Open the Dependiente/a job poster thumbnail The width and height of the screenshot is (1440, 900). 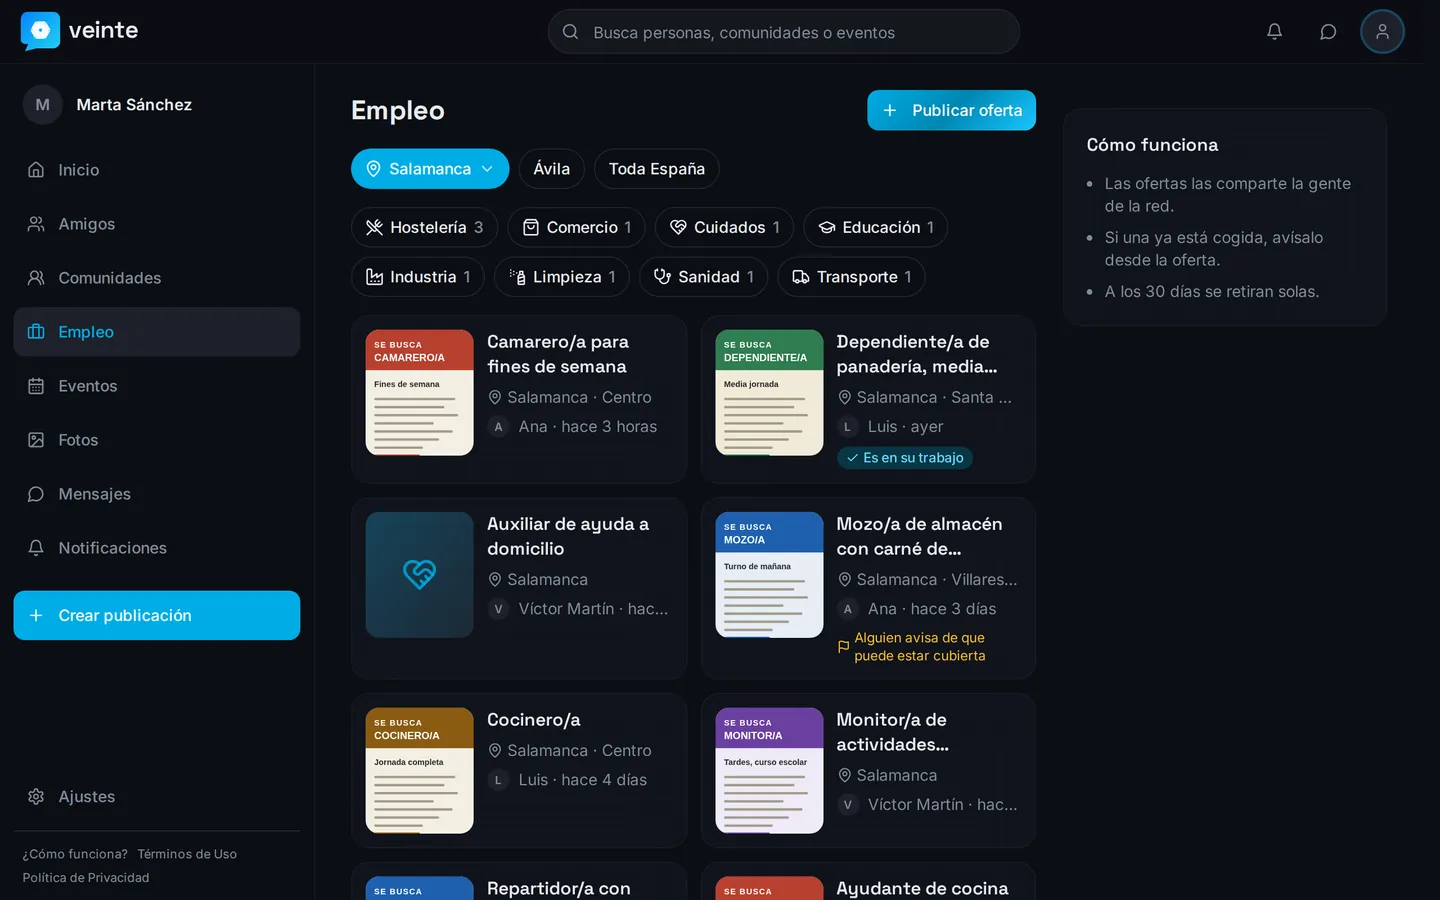pyautogui.click(x=769, y=393)
